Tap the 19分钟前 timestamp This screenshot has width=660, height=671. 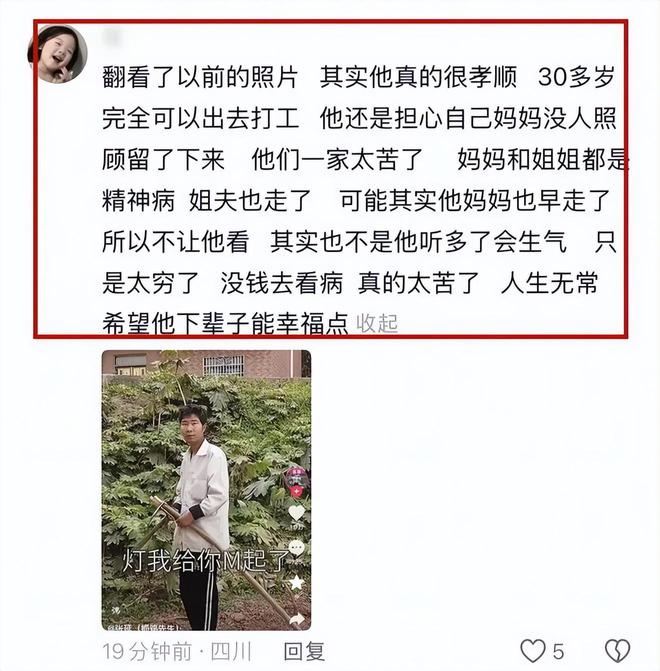[147, 651]
